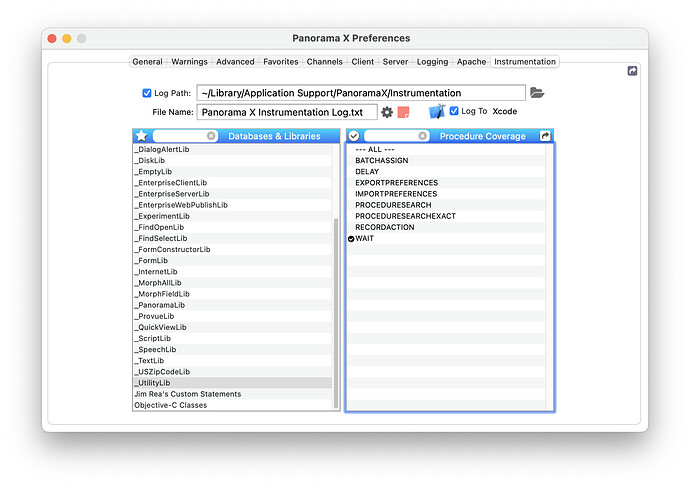The height and width of the screenshot is (487, 690).
Task: Select _FindSelectLib library
Action: (232, 238)
